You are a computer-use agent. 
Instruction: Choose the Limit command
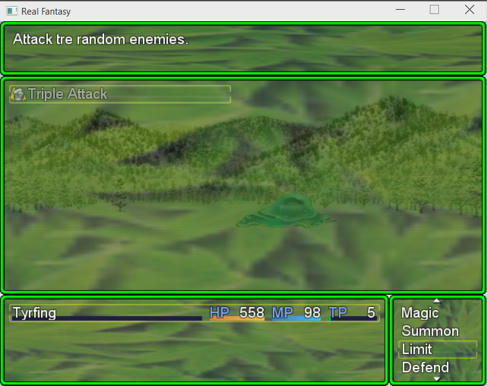tap(417, 349)
